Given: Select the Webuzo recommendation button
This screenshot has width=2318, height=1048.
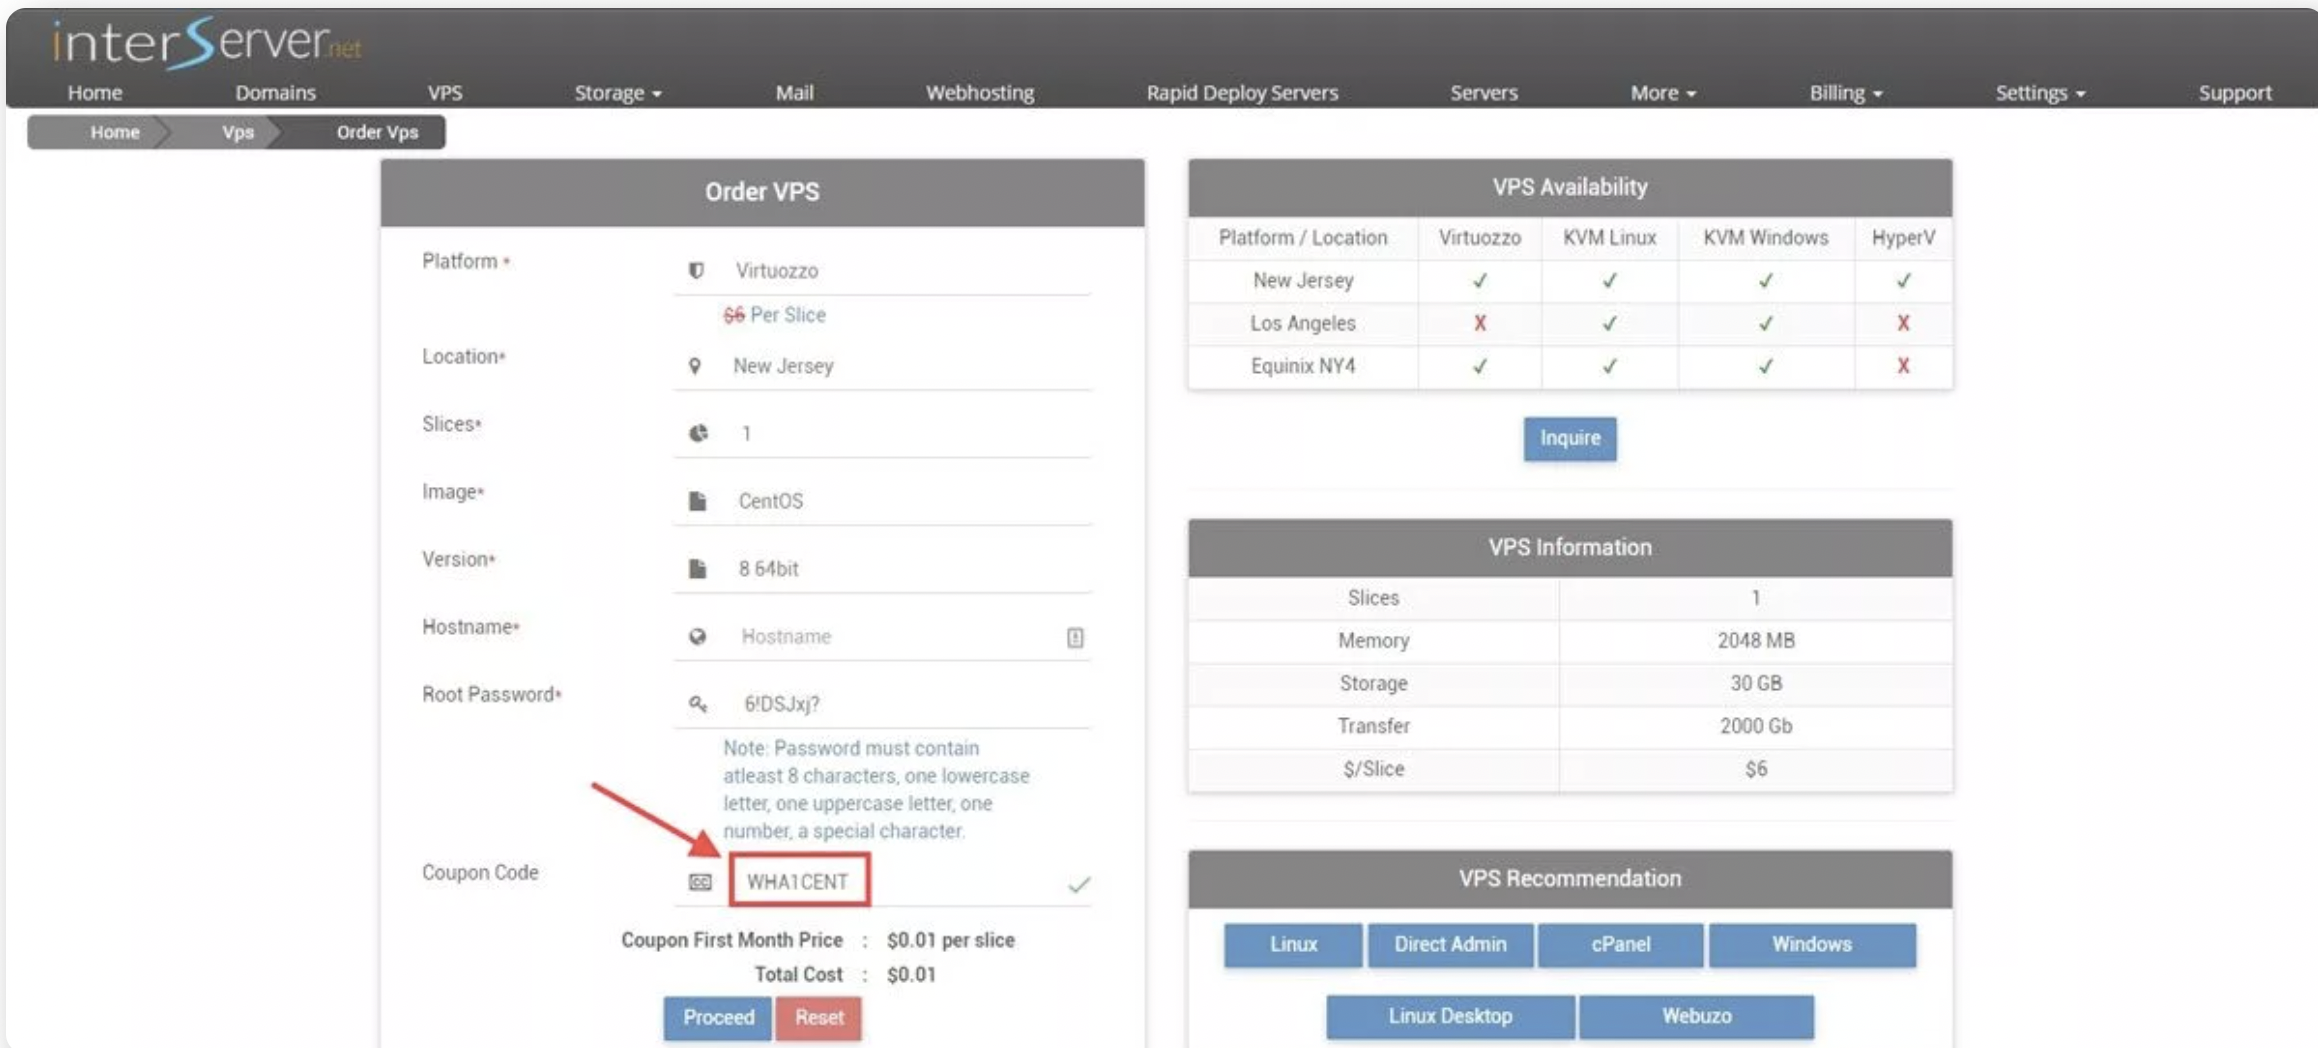Looking at the screenshot, I should 1696,1017.
